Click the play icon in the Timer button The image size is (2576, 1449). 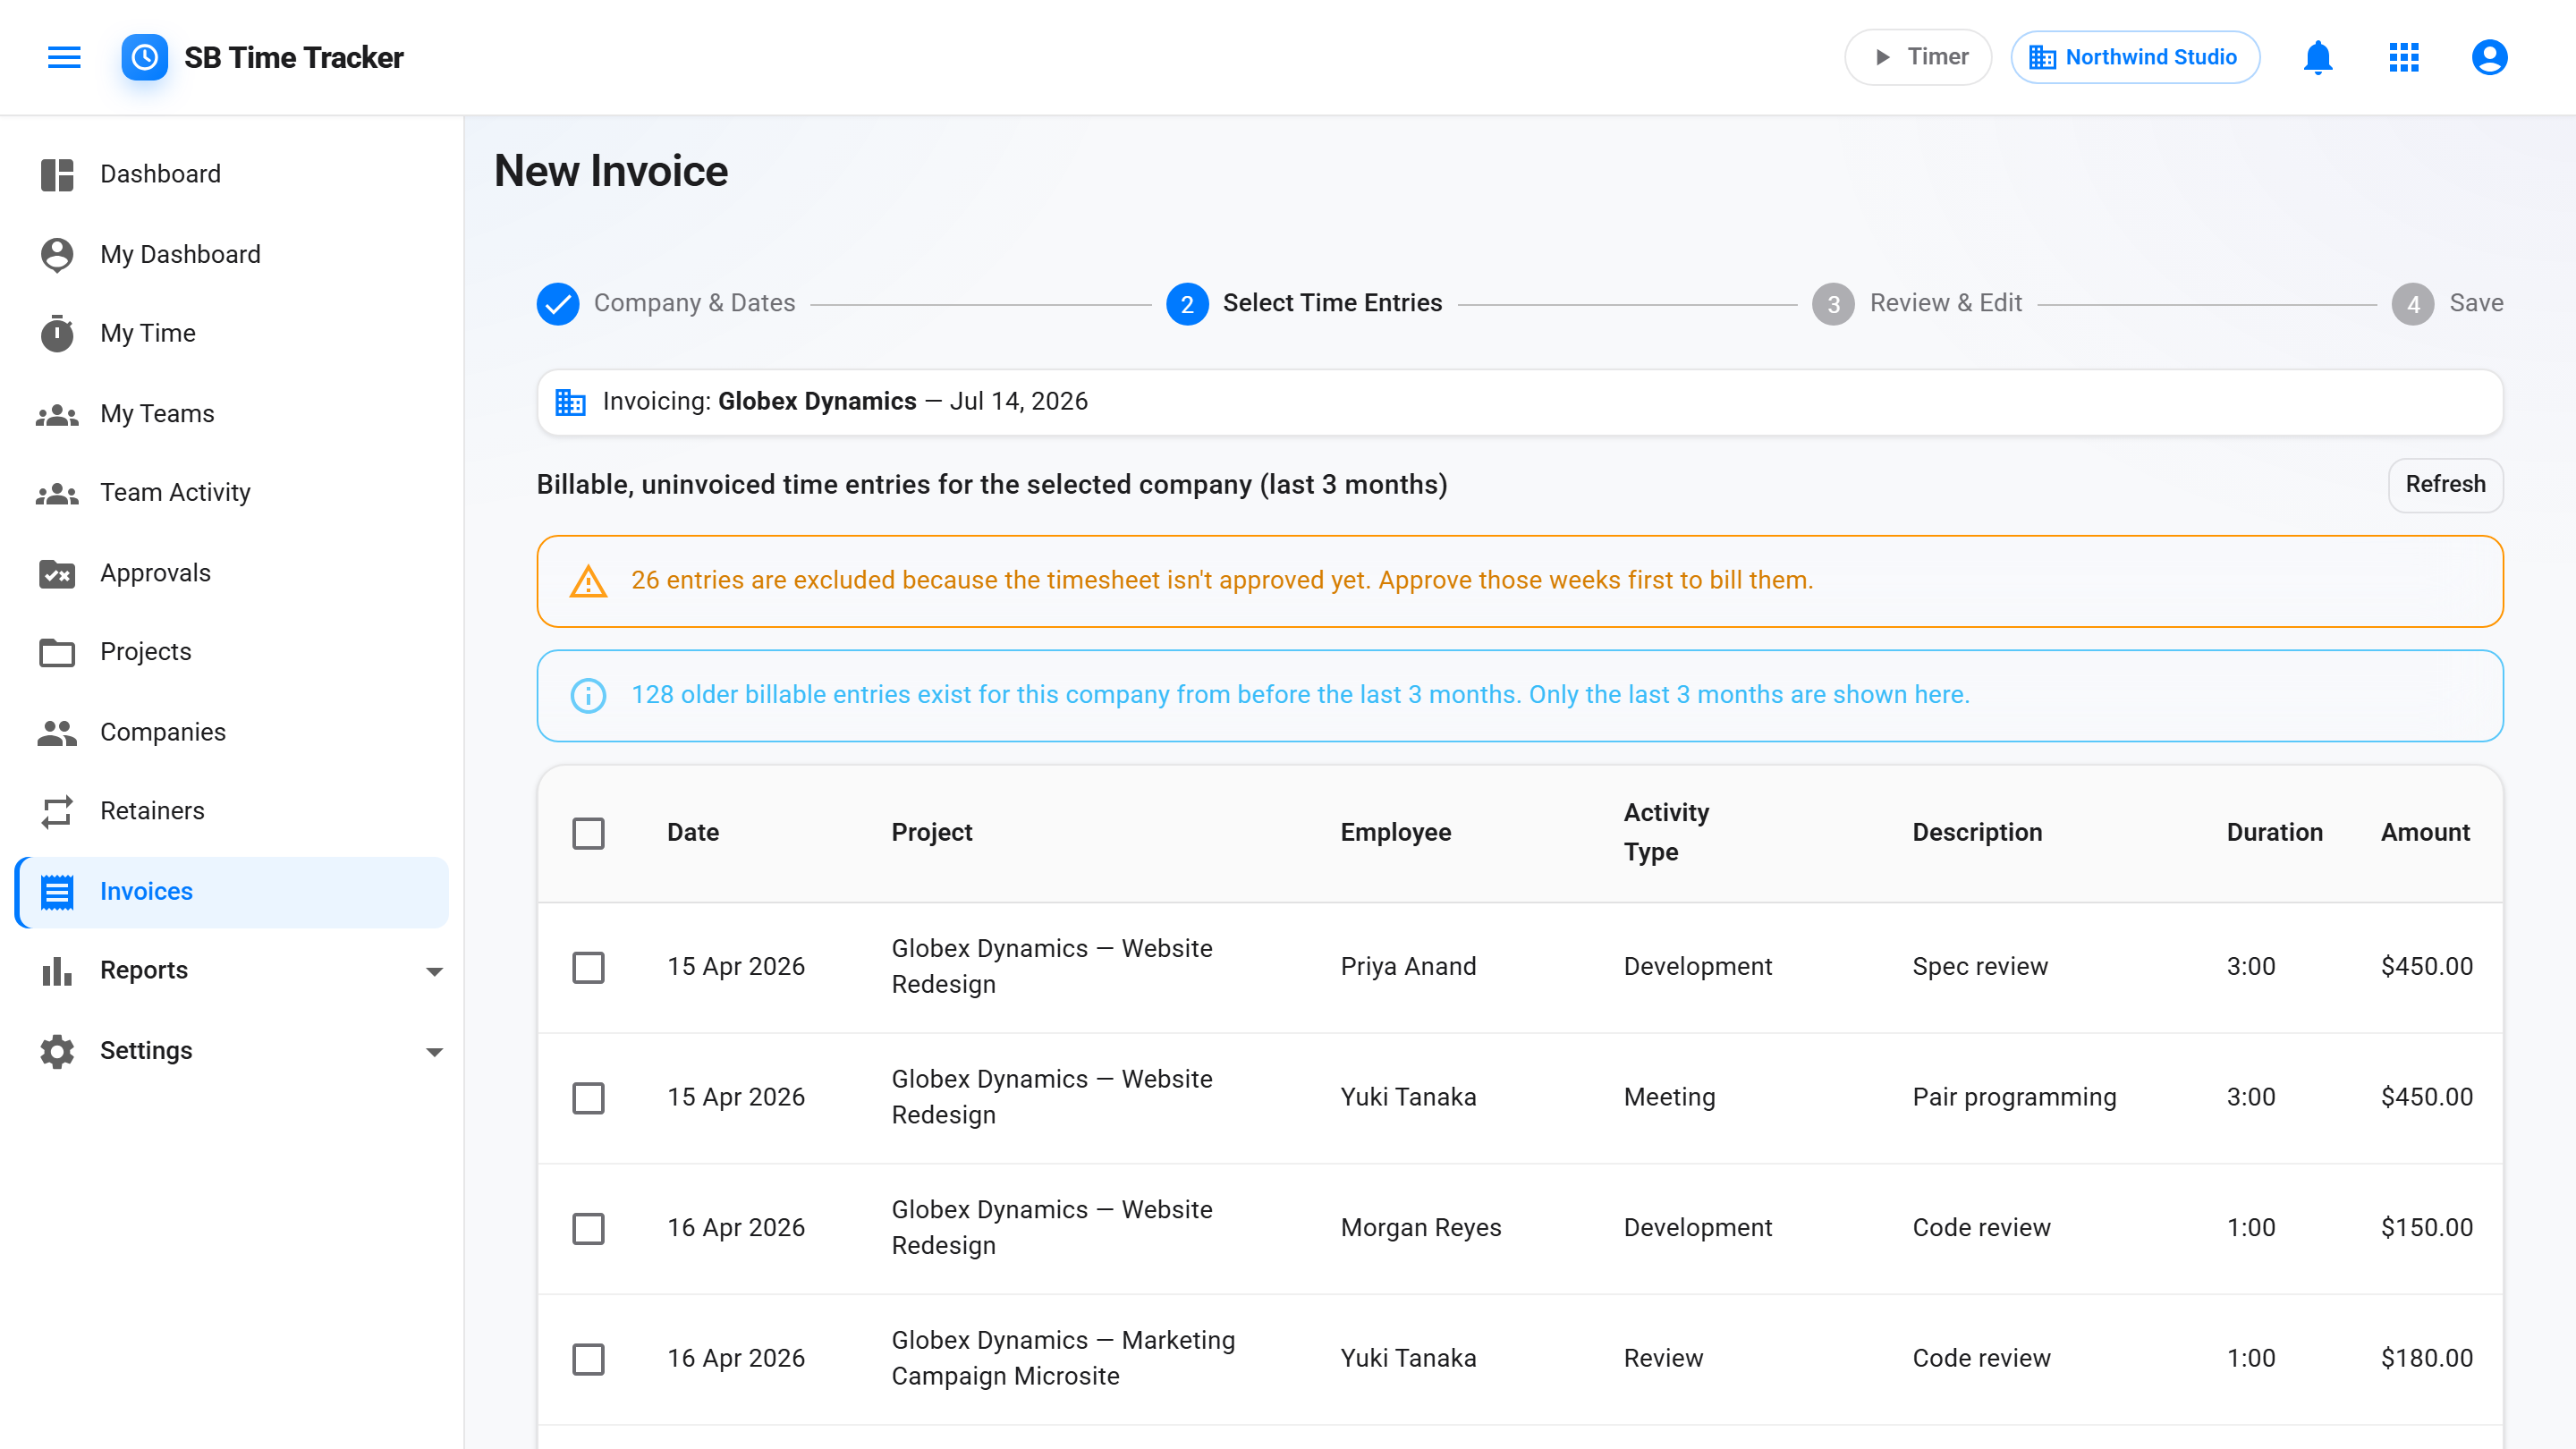pos(1882,57)
